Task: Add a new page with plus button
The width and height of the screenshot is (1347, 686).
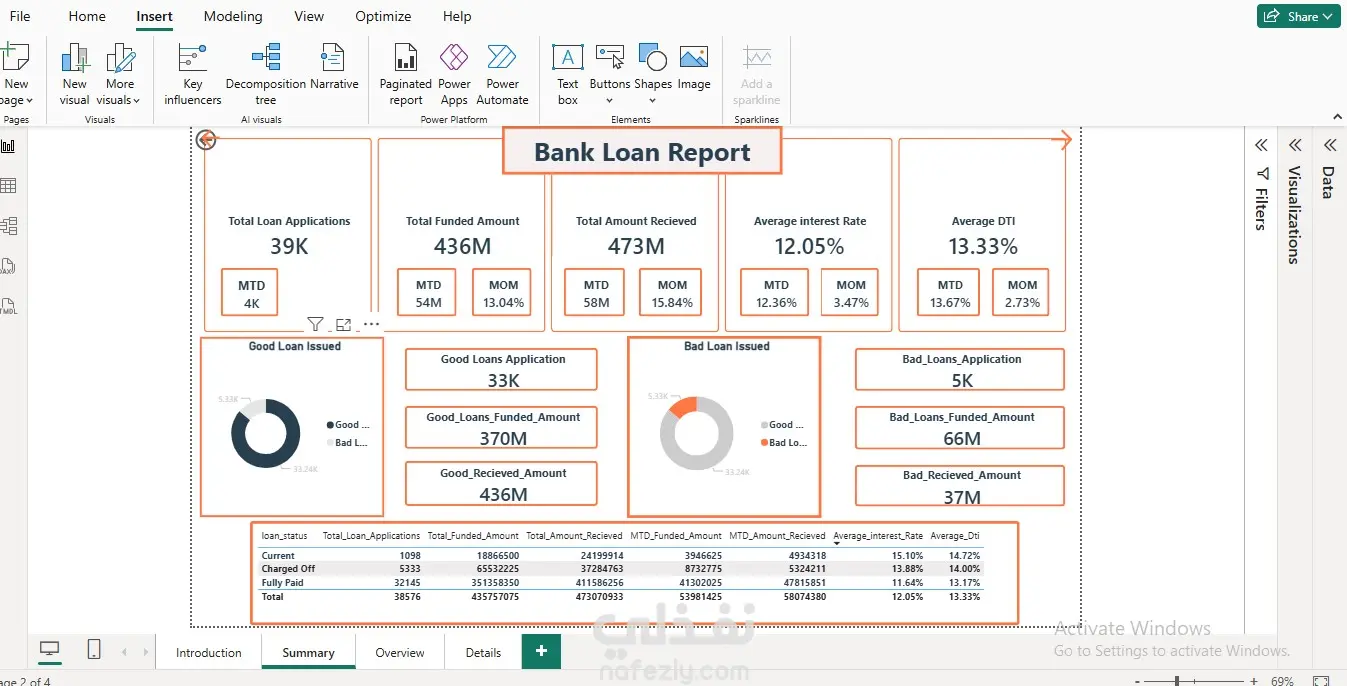Action: tap(541, 651)
